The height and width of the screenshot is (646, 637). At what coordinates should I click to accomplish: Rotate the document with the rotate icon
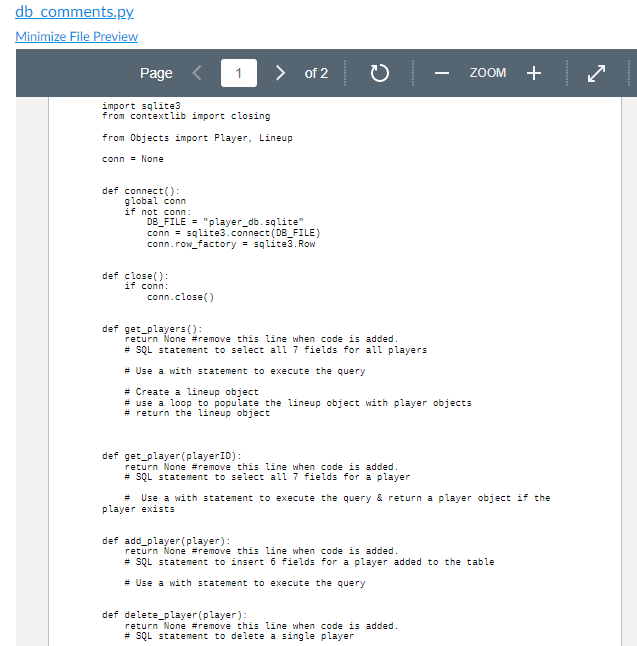tap(379, 73)
